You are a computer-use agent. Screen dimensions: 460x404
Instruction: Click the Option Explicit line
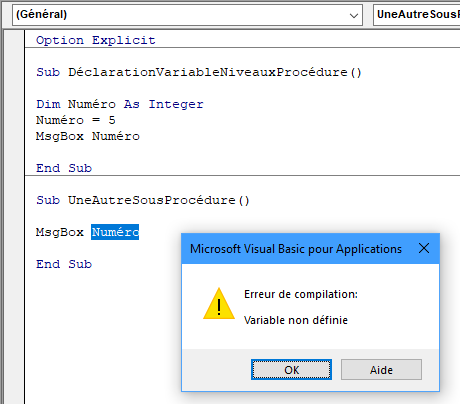[96, 40]
